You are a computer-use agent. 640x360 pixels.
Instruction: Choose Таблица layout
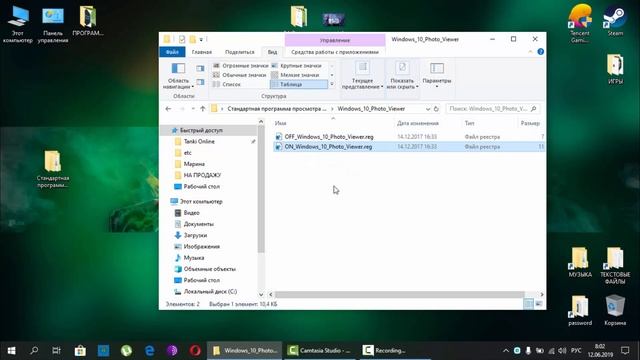point(299,84)
